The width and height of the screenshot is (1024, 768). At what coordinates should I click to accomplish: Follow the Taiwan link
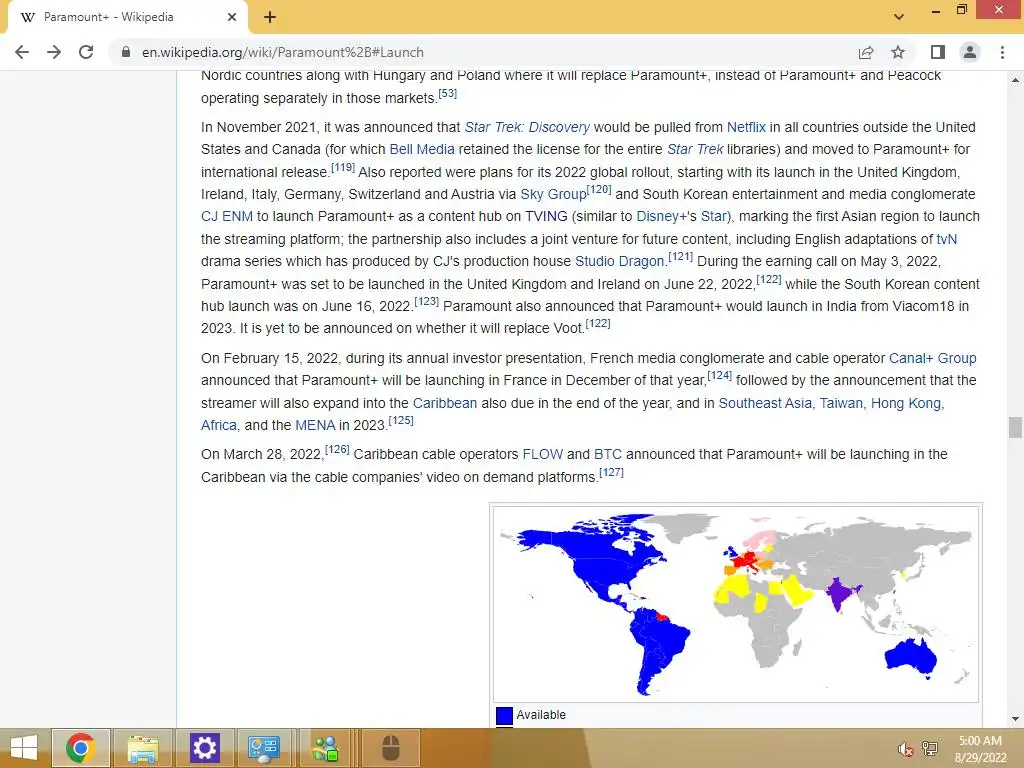point(841,404)
